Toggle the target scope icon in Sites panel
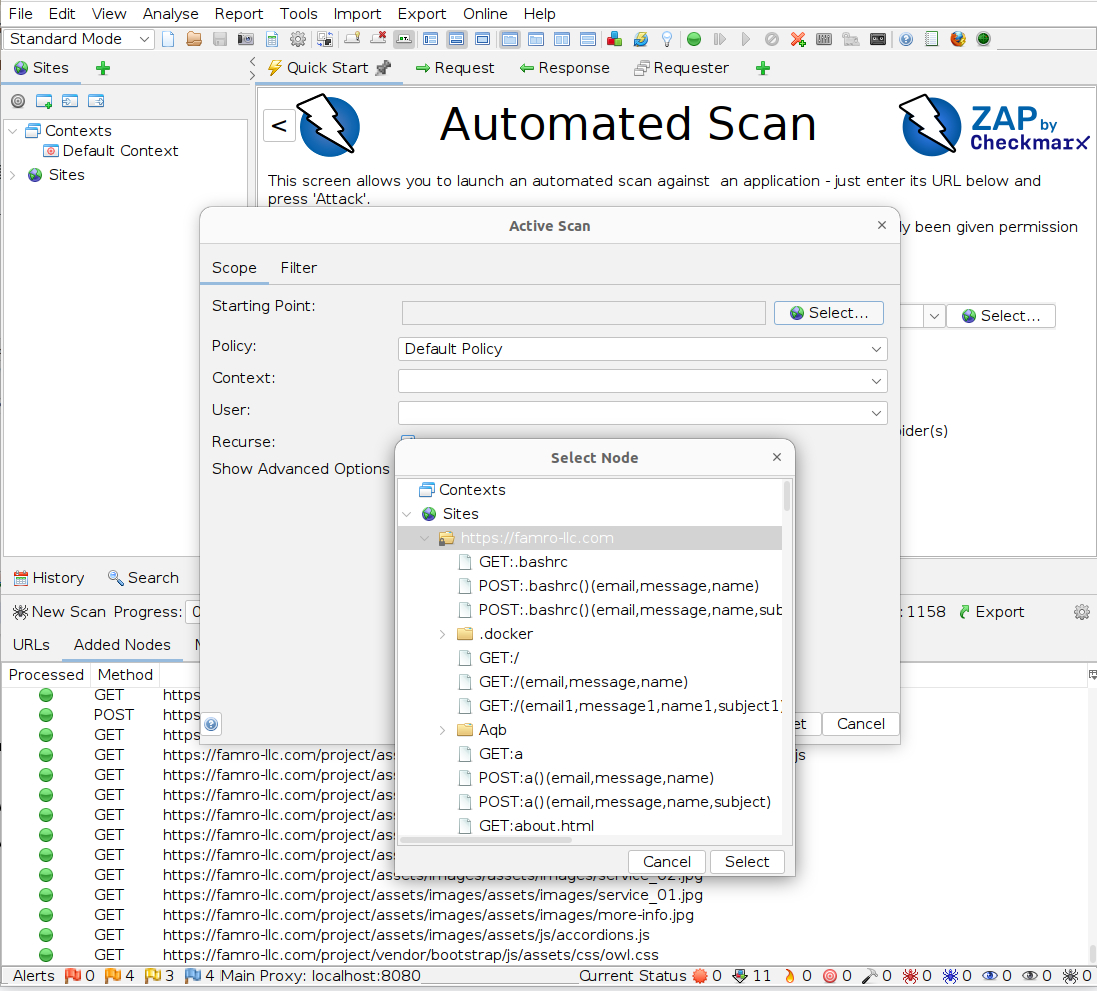This screenshot has width=1097, height=991. click(x=18, y=101)
